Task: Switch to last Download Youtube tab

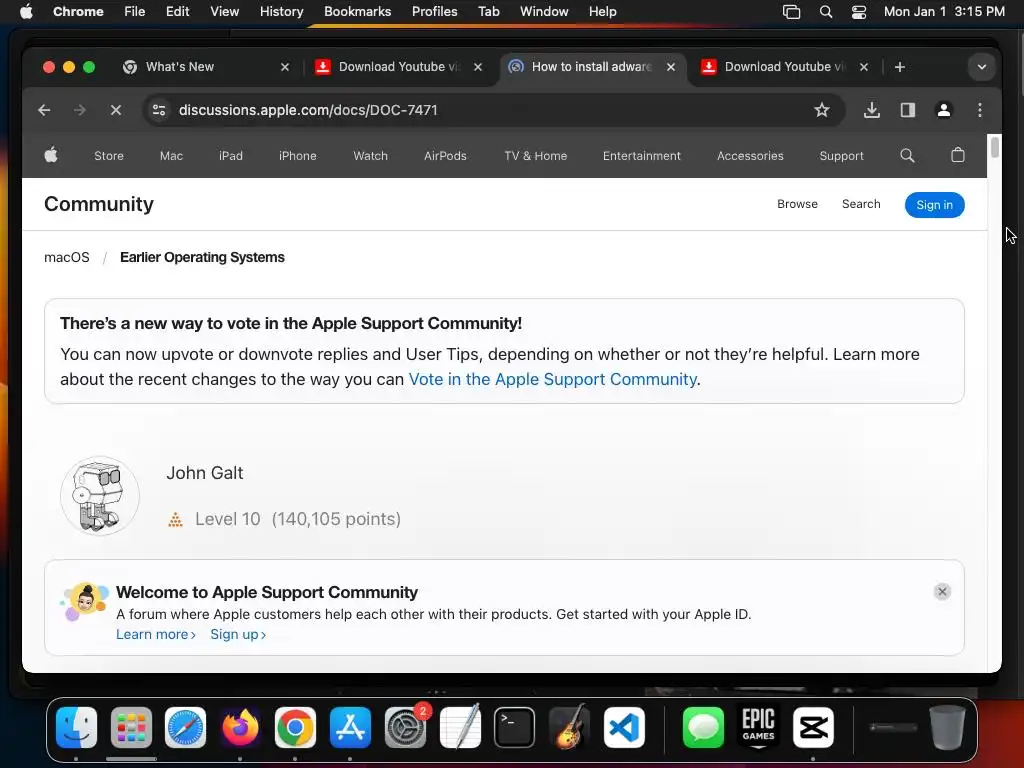Action: 784,67
